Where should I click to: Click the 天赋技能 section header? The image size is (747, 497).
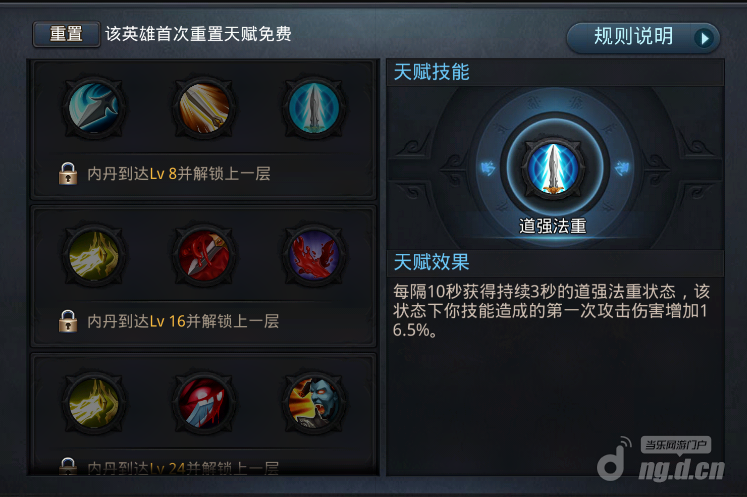[x=432, y=72]
